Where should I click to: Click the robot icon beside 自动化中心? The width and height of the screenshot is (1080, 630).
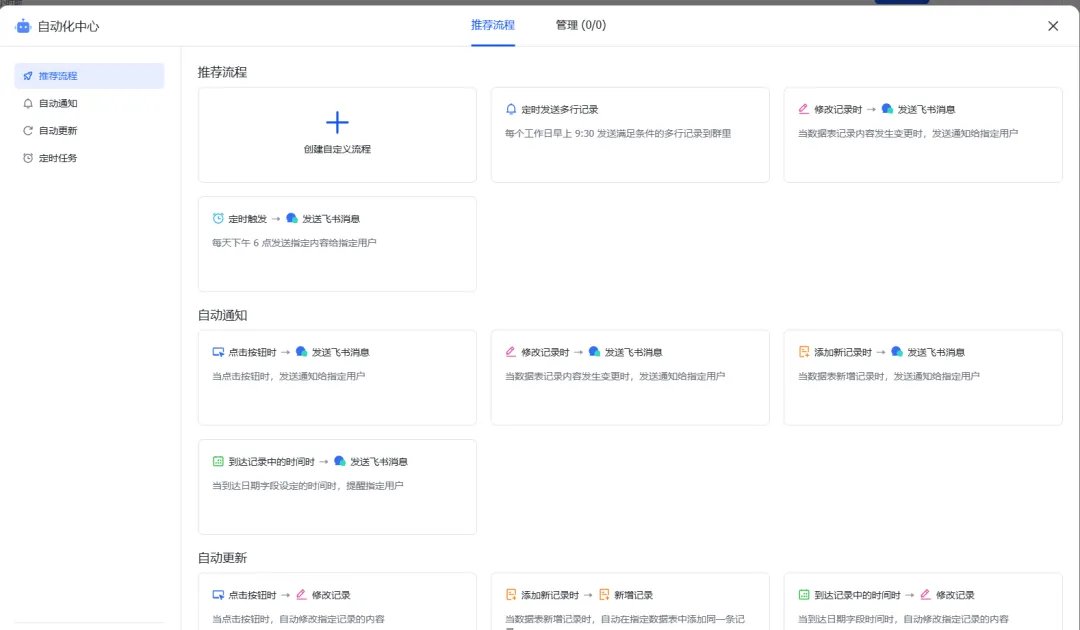[23, 26]
